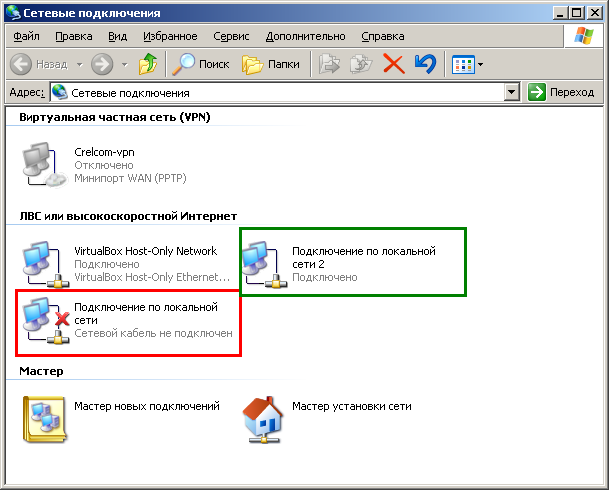Click the window title bar system icon

click(x=13, y=12)
